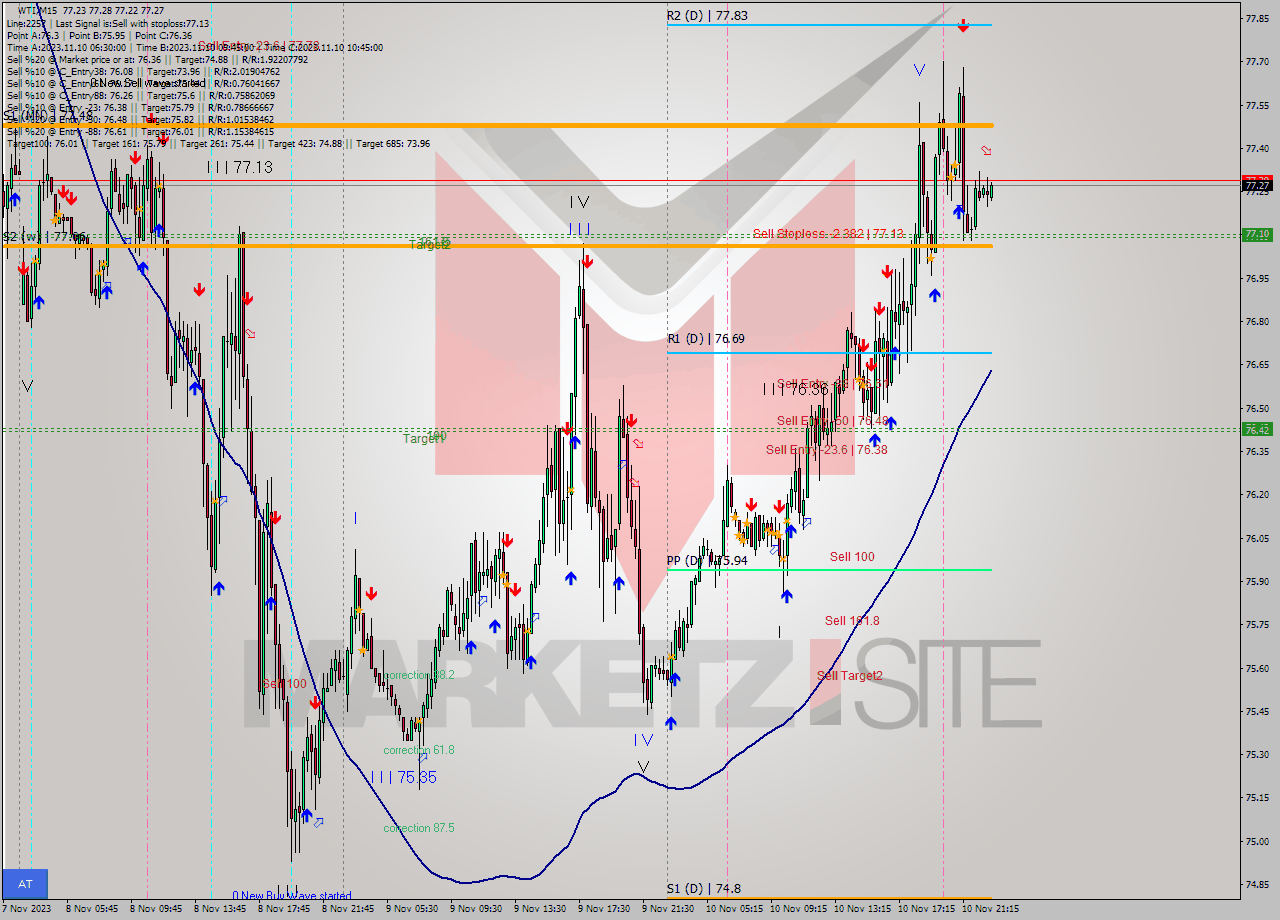Screen dimensions: 1280x920
Task: Click the correction 61.8 label
Action: (x=419, y=750)
